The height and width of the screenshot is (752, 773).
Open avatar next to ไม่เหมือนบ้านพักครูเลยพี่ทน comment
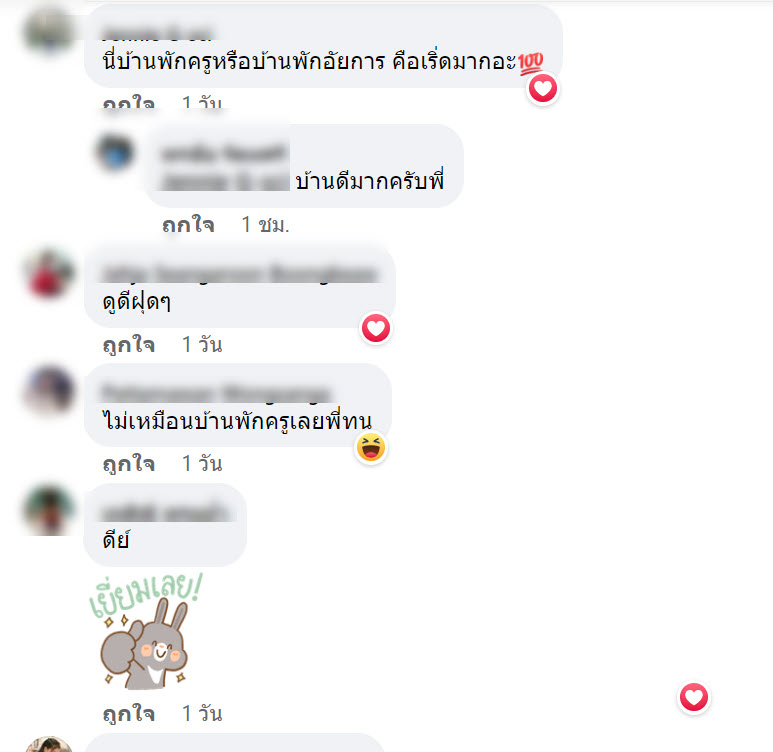[x=49, y=390]
